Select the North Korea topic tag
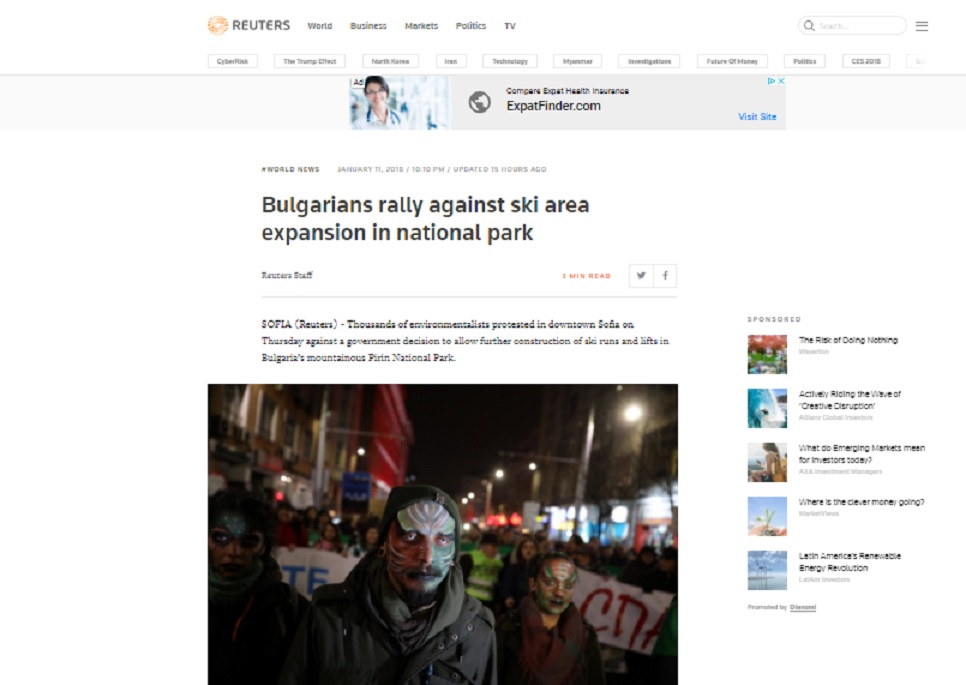966x685 pixels. pyautogui.click(x=390, y=61)
